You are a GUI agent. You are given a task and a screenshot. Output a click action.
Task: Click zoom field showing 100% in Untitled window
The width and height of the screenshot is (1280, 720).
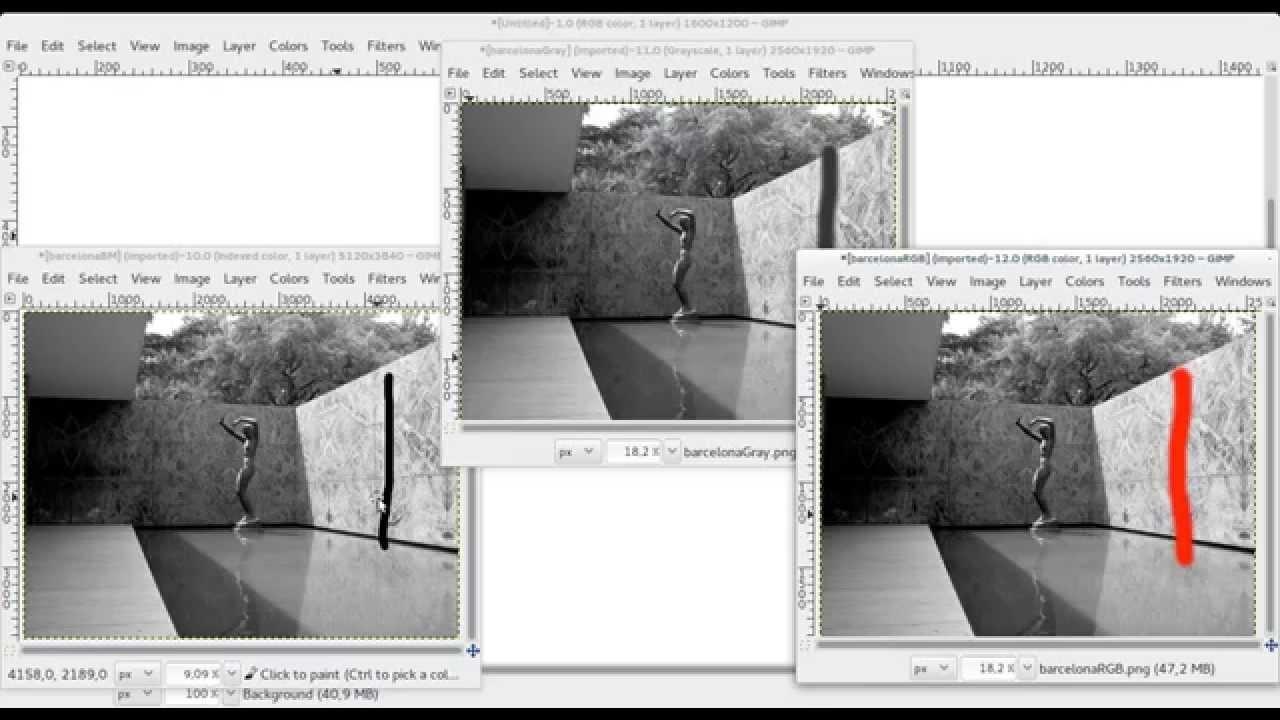(x=193, y=694)
